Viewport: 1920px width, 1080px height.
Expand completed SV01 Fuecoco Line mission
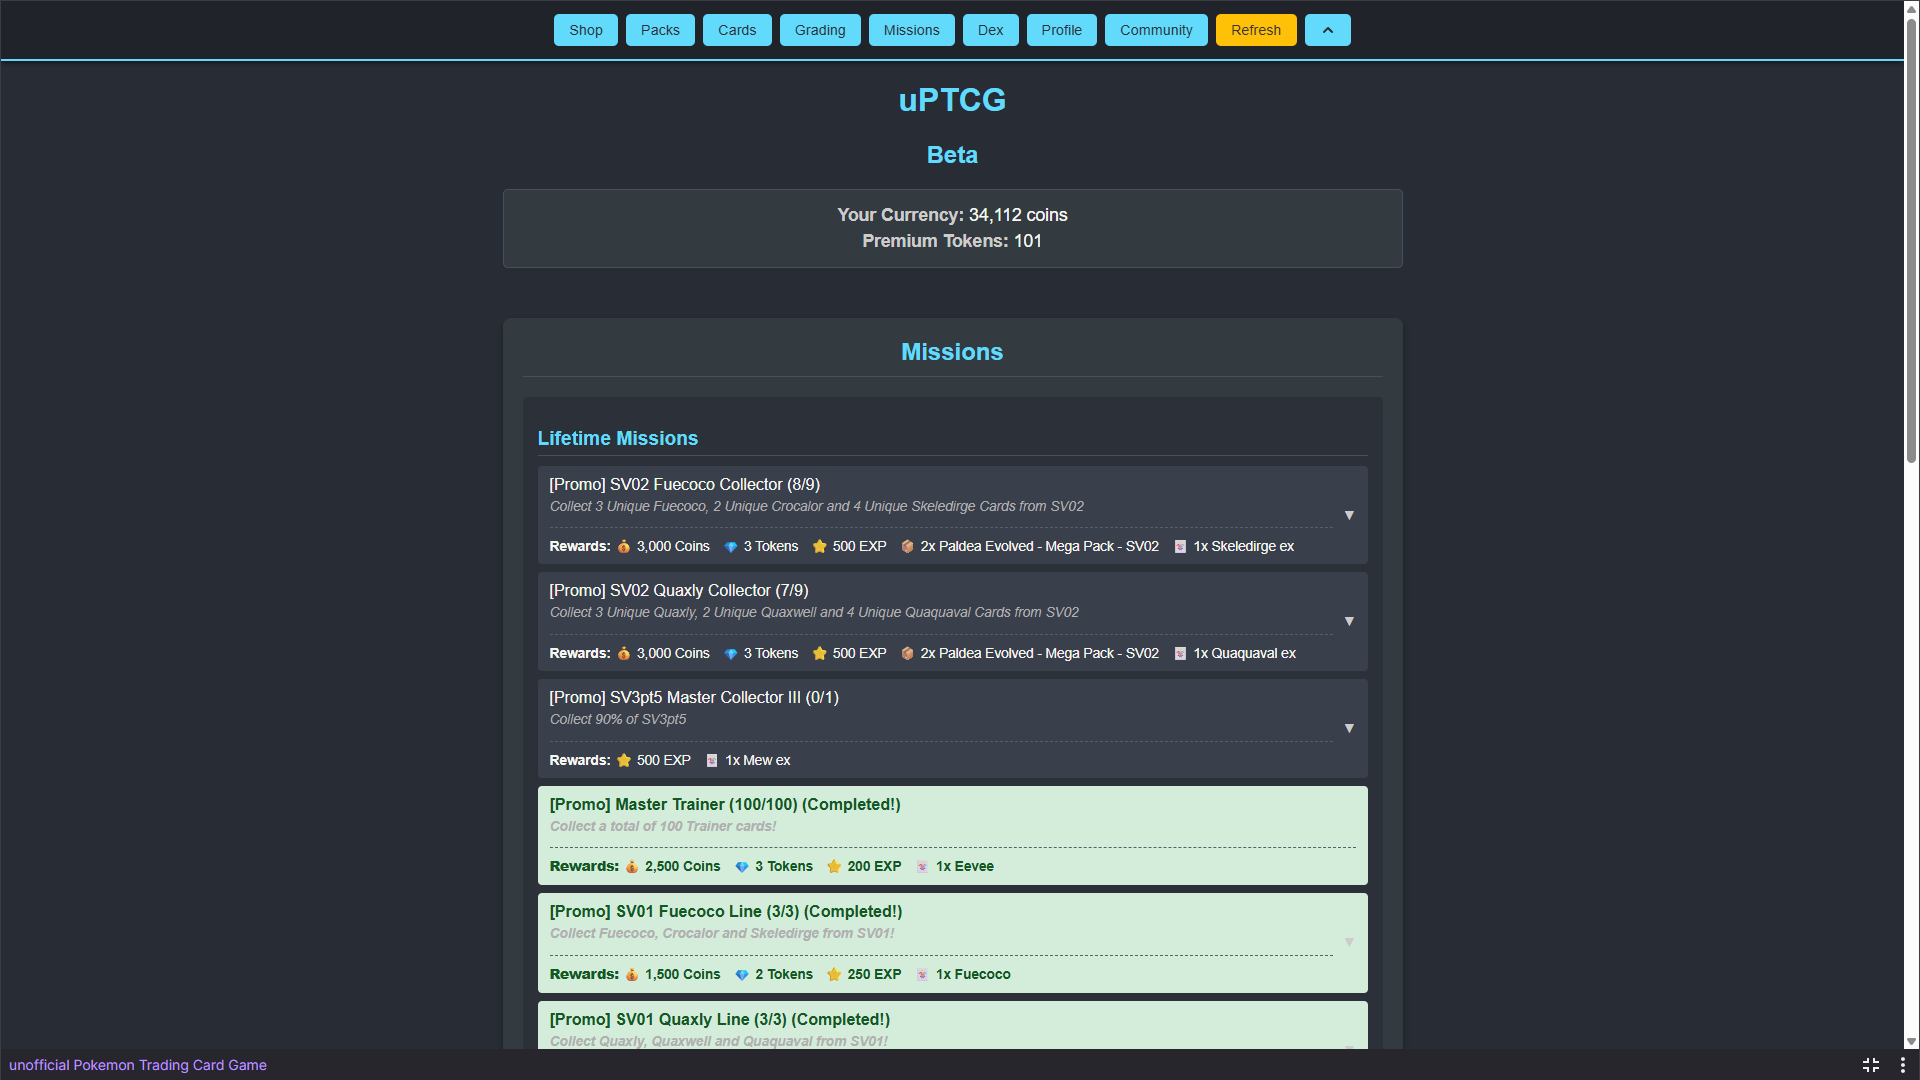1349,942
